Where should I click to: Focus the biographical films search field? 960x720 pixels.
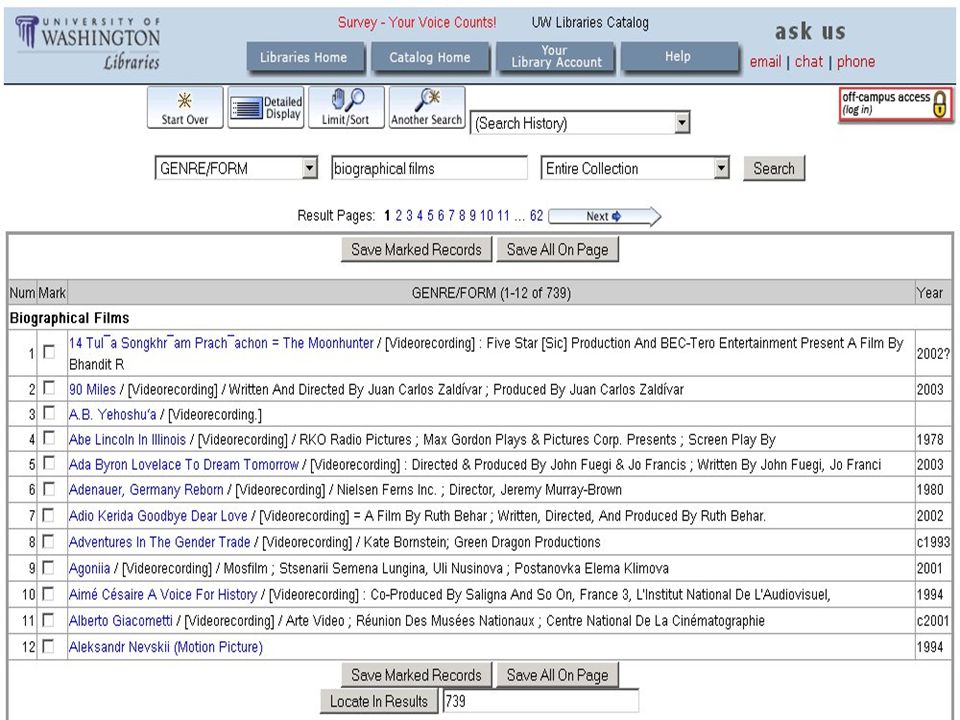click(x=429, y=168)
